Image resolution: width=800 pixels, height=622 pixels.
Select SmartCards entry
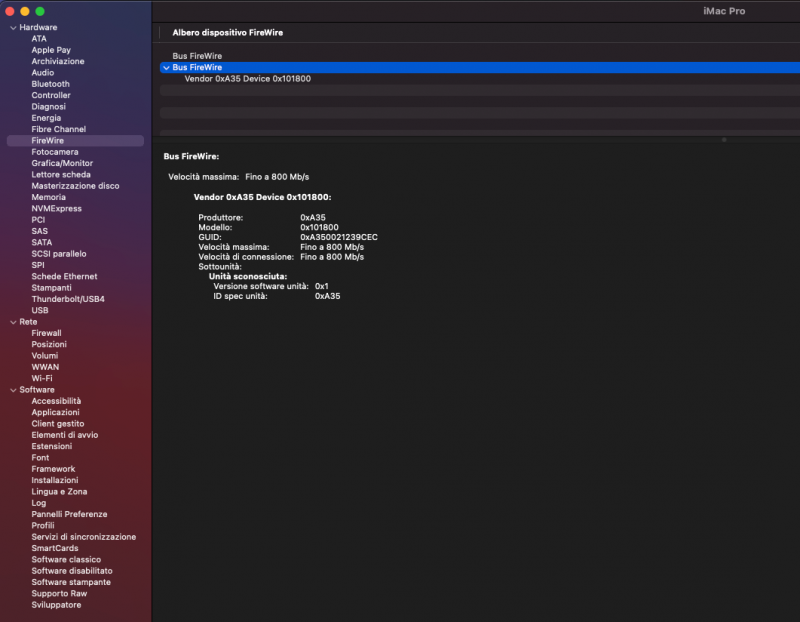pyautogui.click(x=55, y=548)
